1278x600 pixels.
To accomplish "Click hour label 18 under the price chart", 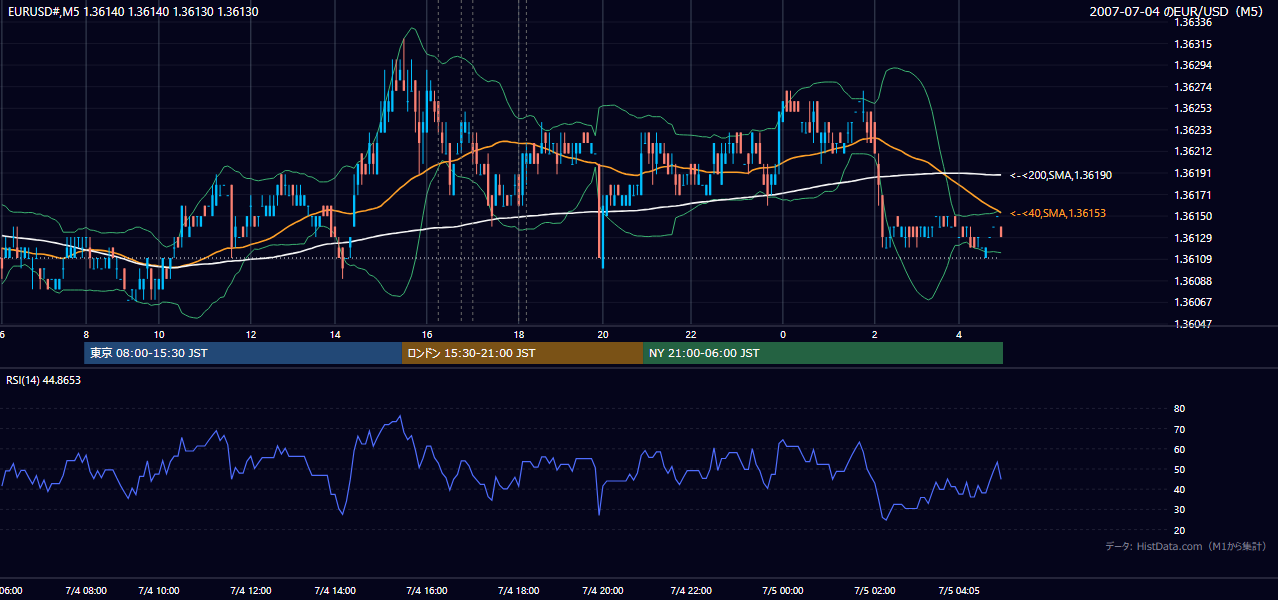I will 519,334.
